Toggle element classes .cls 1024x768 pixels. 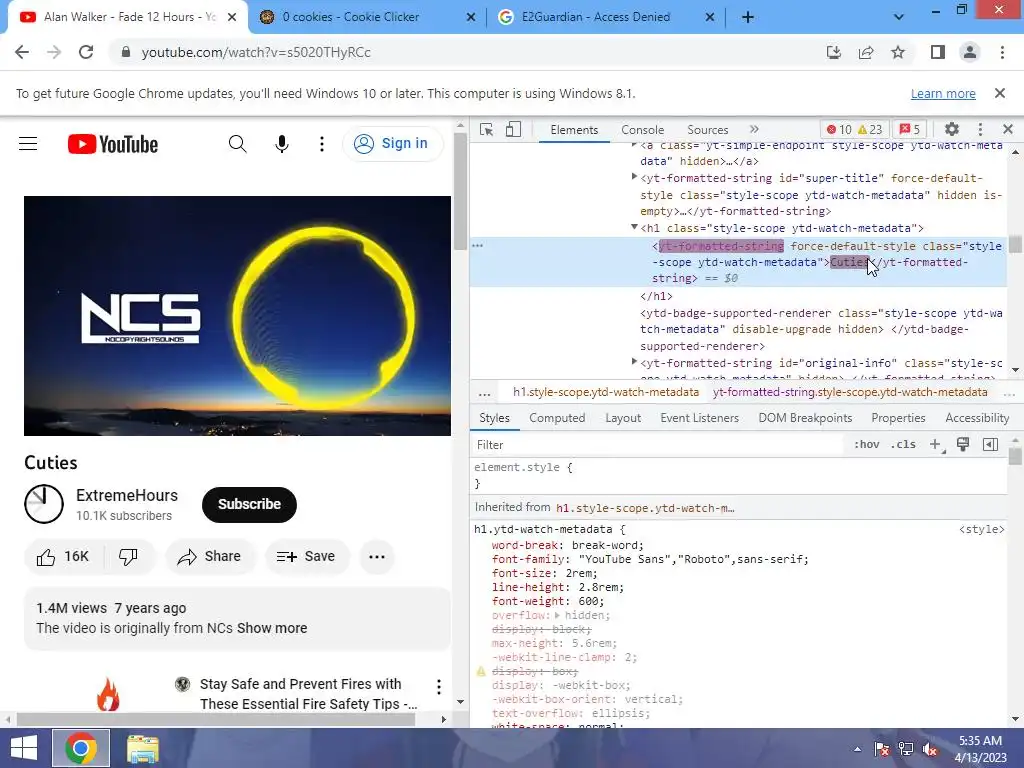pos(903,445)
